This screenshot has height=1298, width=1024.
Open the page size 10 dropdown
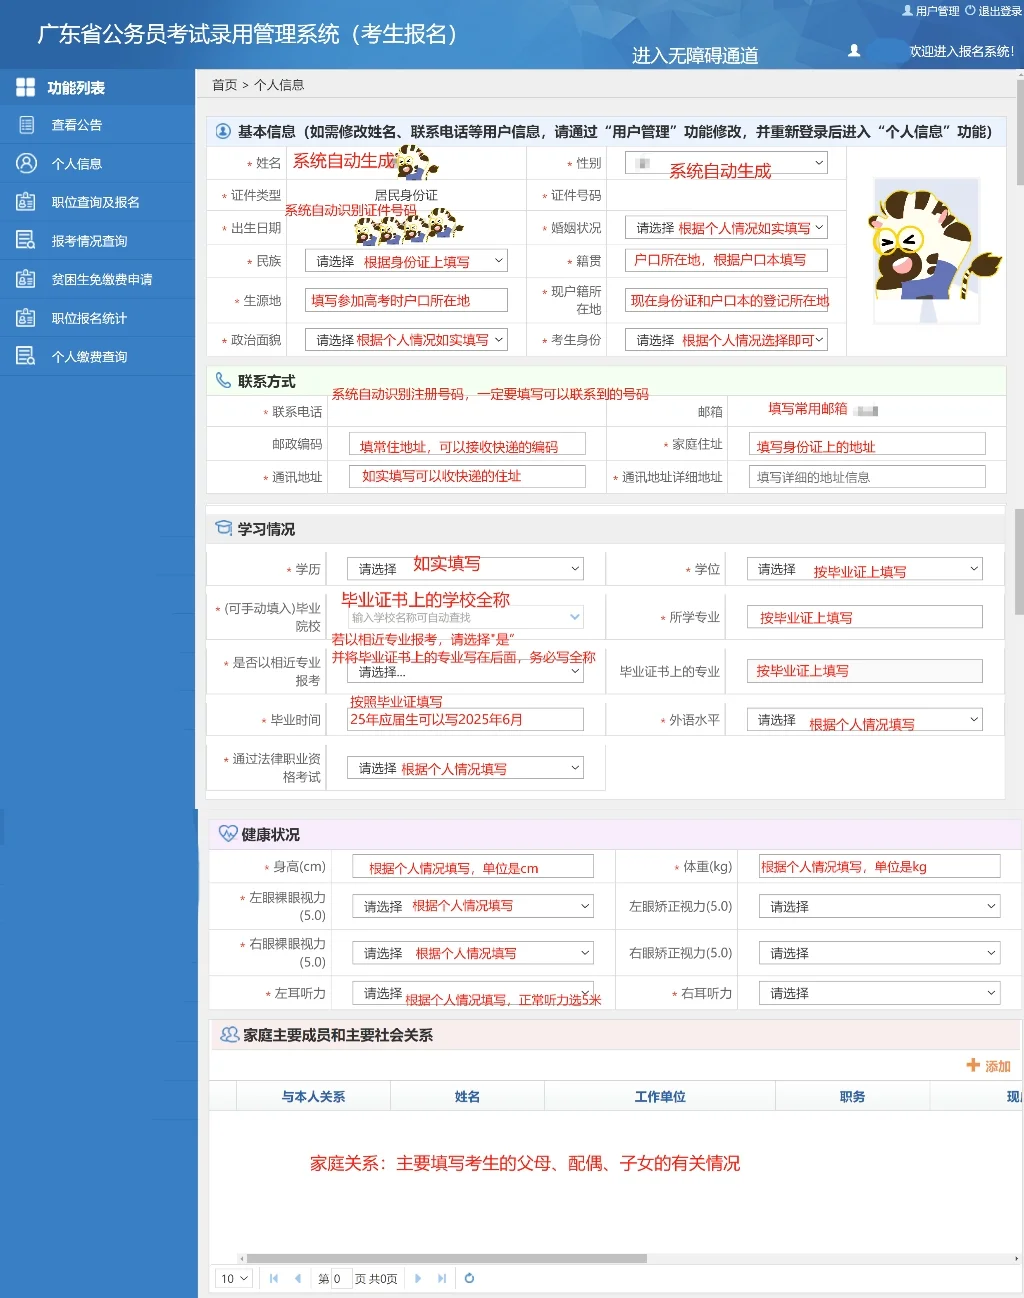(x=232, y=1278)
